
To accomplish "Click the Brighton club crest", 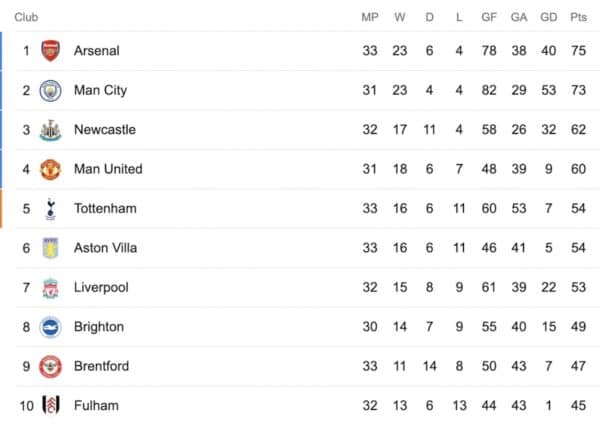I will click(x=51, y=327).
